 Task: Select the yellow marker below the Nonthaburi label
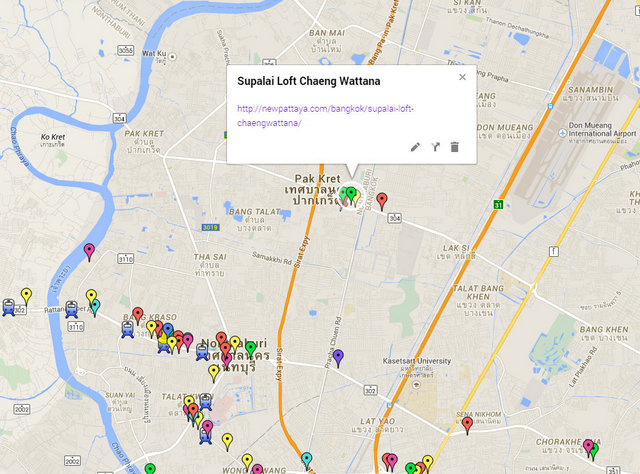(213, 374)
